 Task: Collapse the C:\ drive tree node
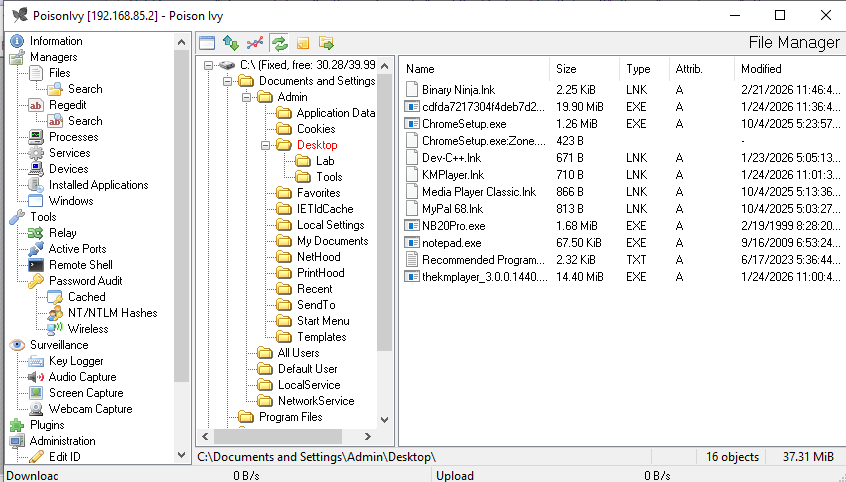point(208,65)
